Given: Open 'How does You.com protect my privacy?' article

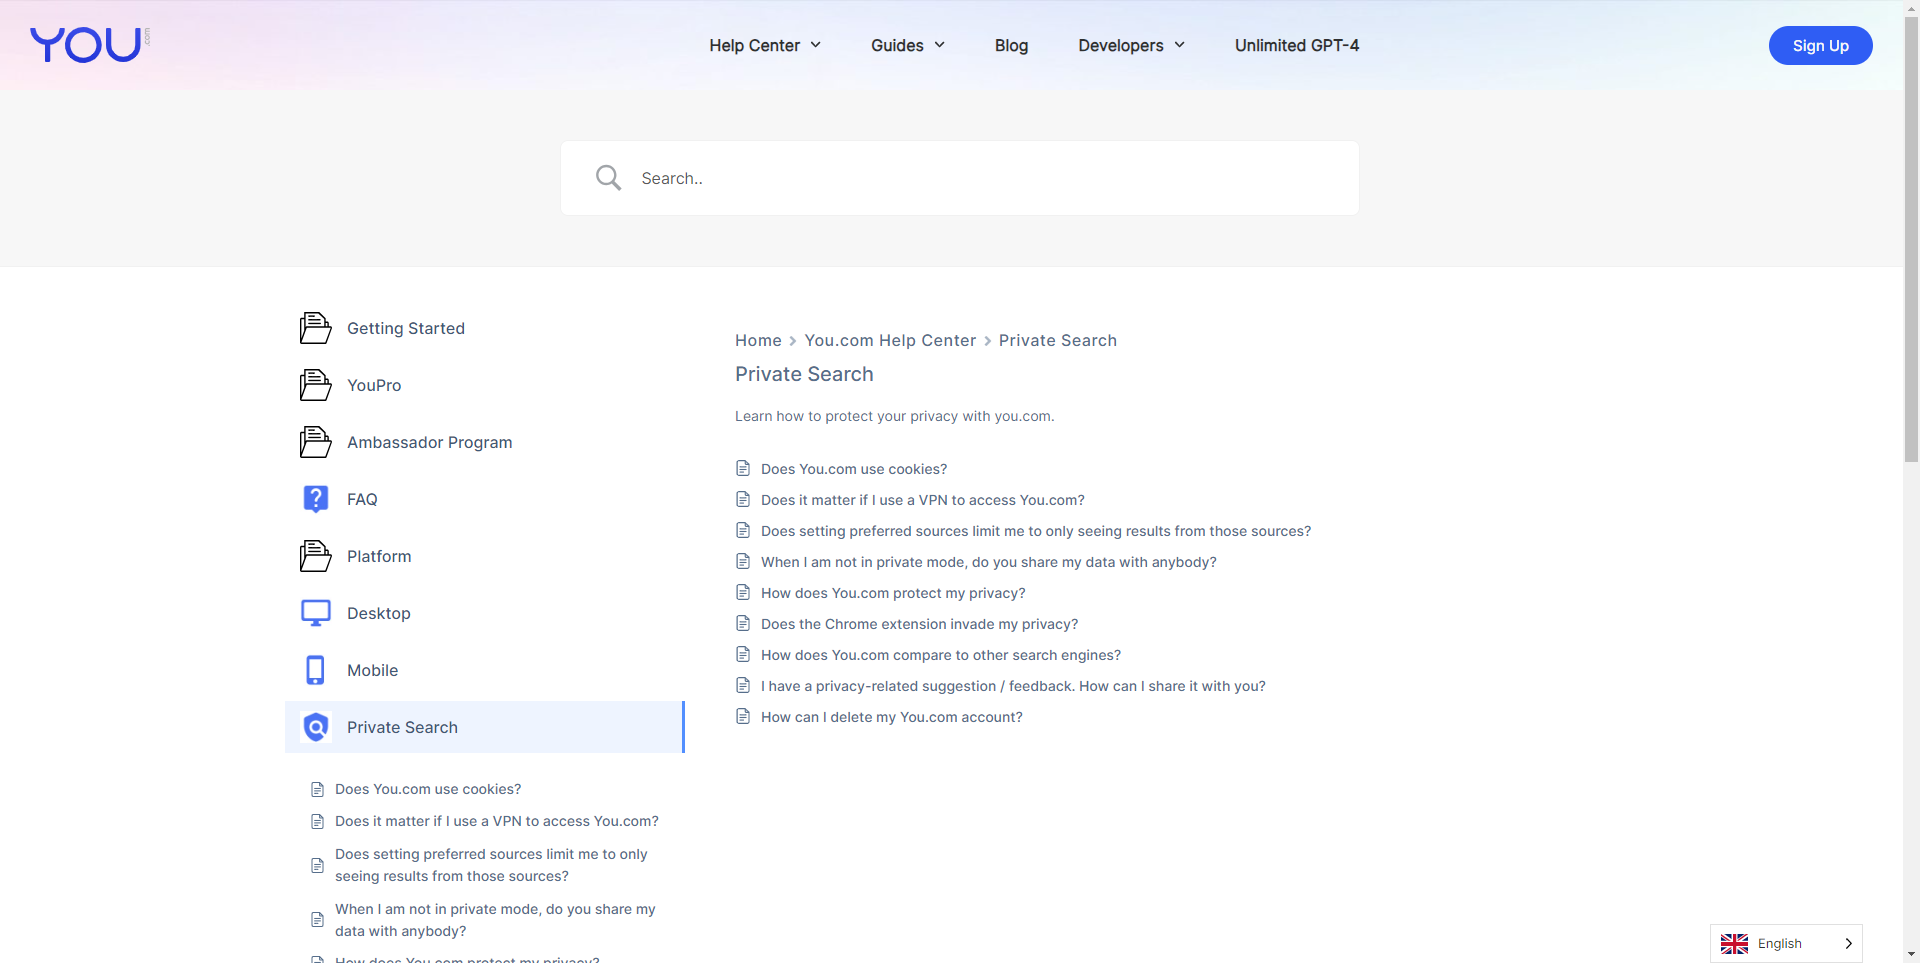Looking at the screenshot, I should tap(893, 593).
